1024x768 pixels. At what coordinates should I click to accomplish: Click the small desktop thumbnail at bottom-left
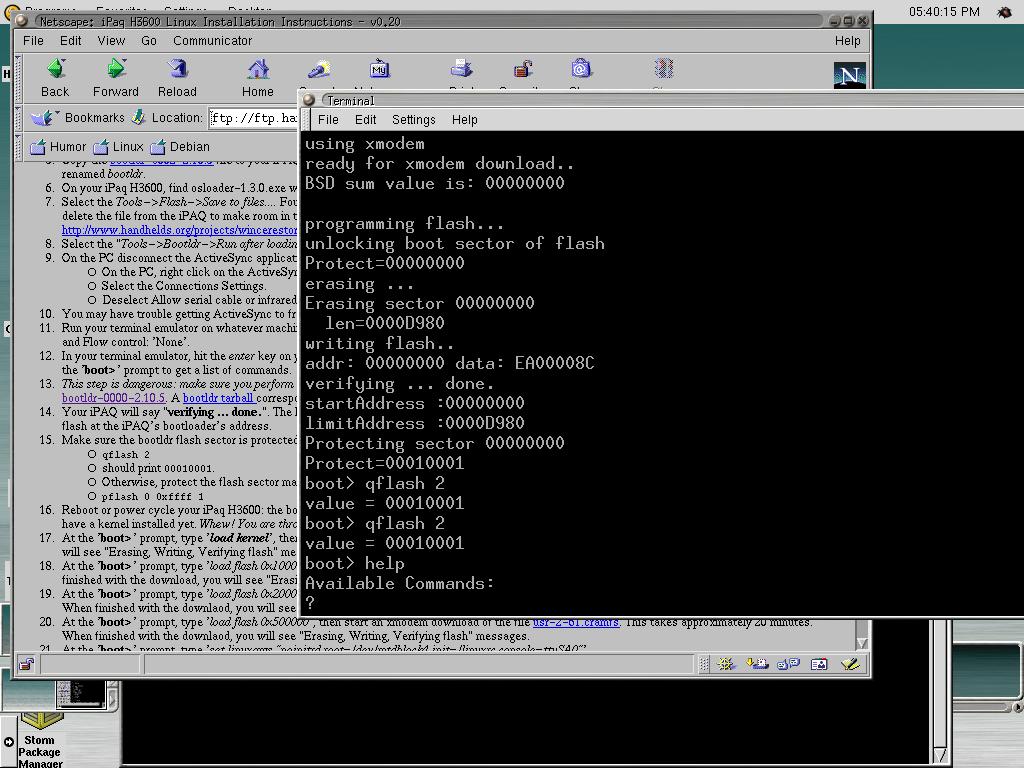tap(80, 694)
